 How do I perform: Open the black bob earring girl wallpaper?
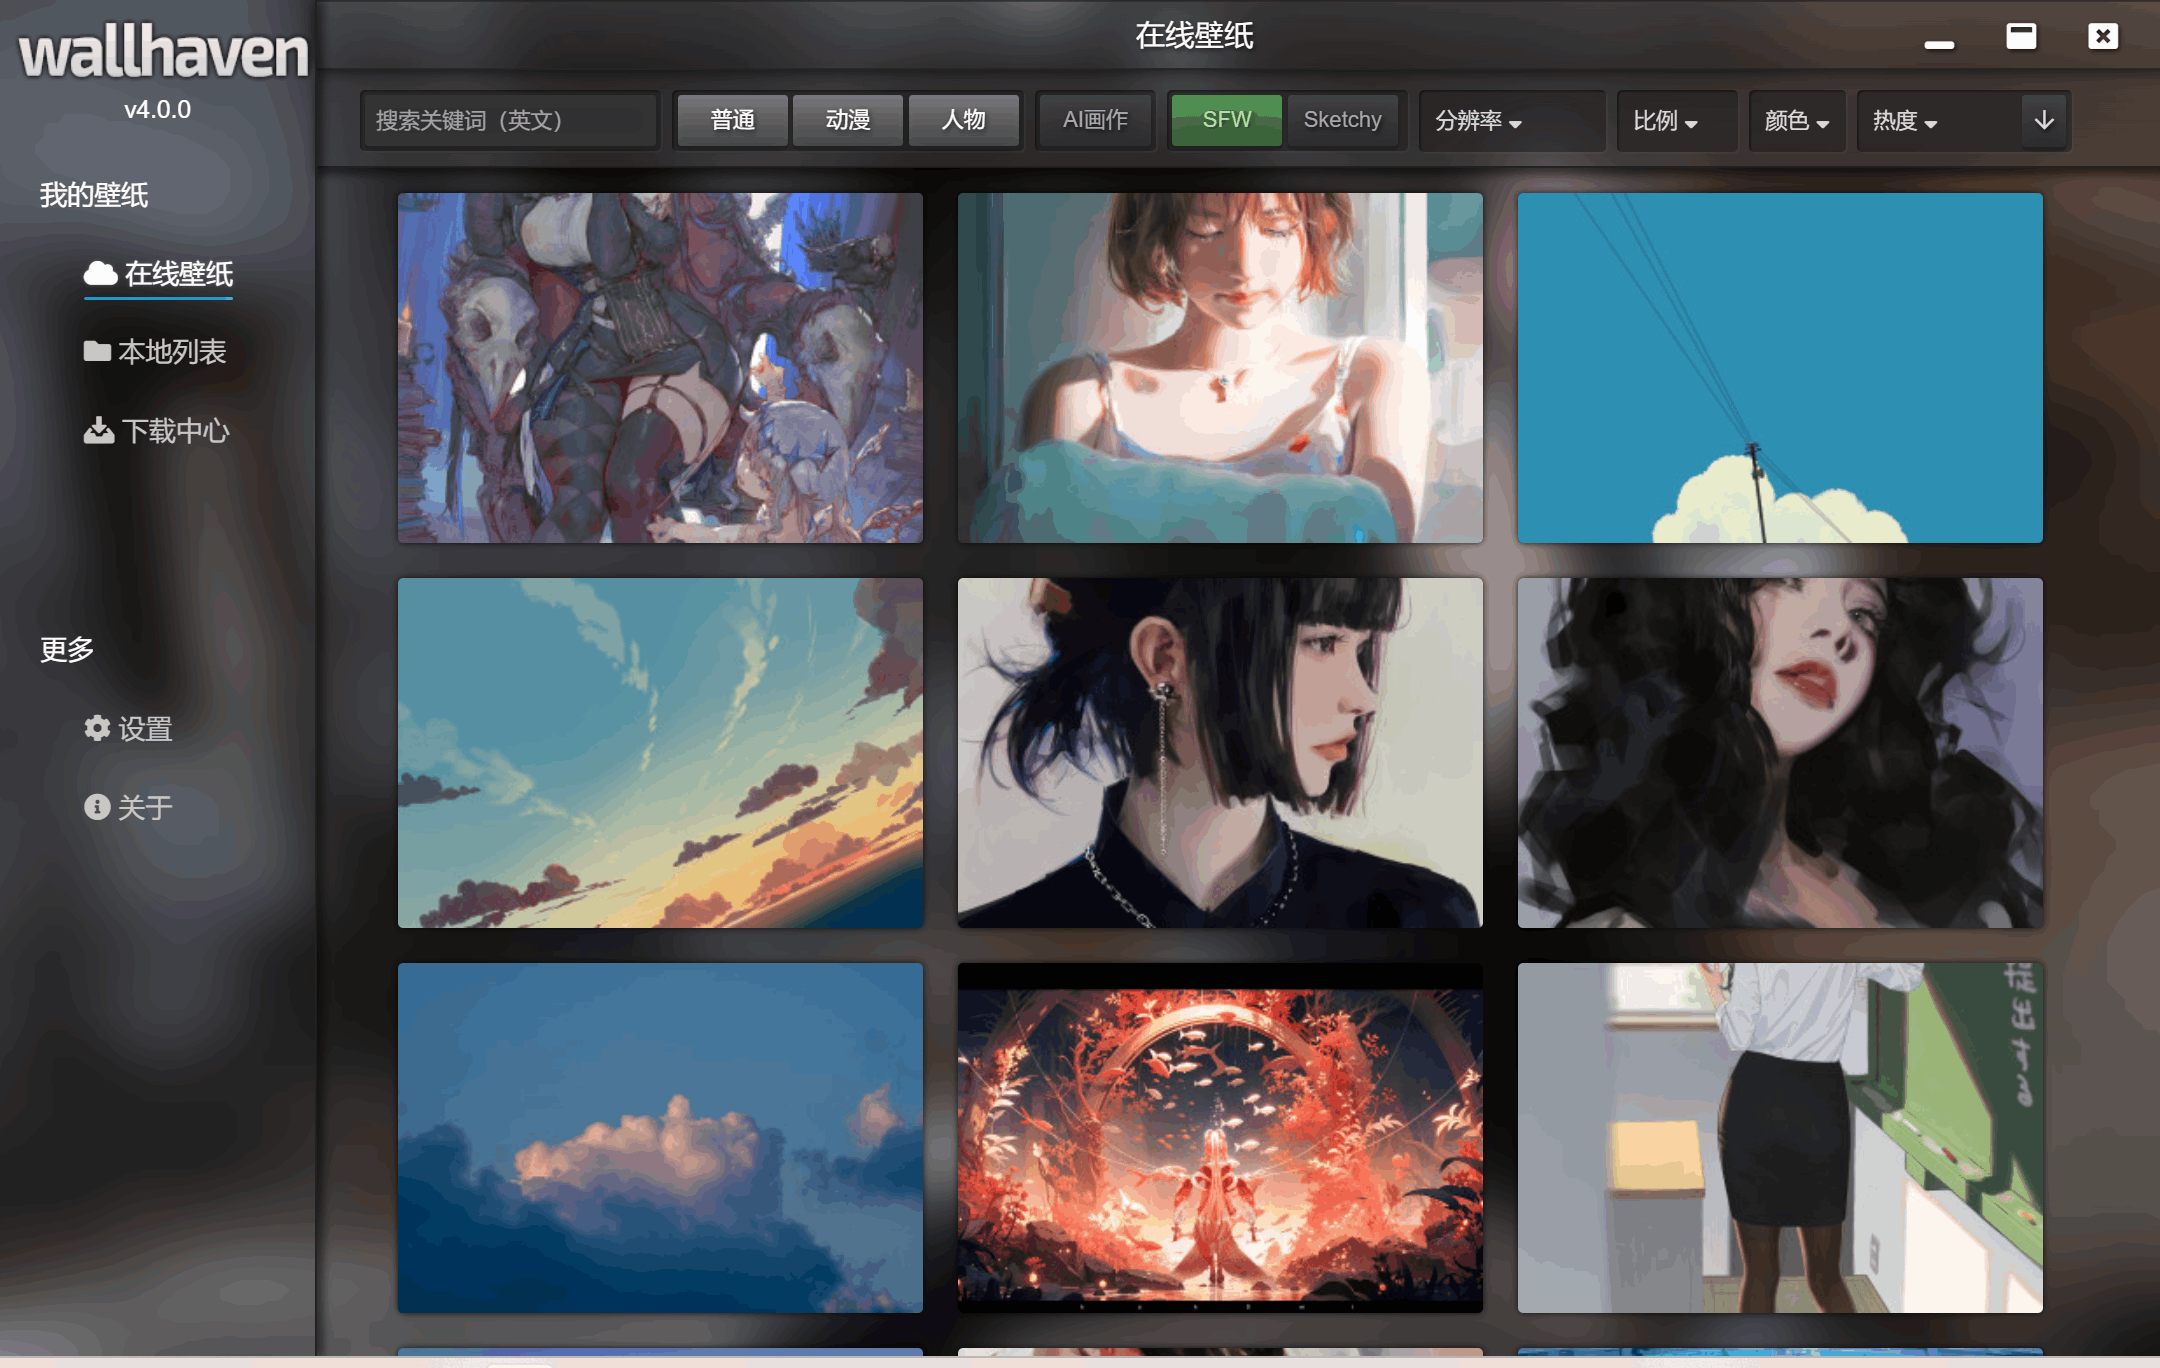click(x=1220, y=753)
